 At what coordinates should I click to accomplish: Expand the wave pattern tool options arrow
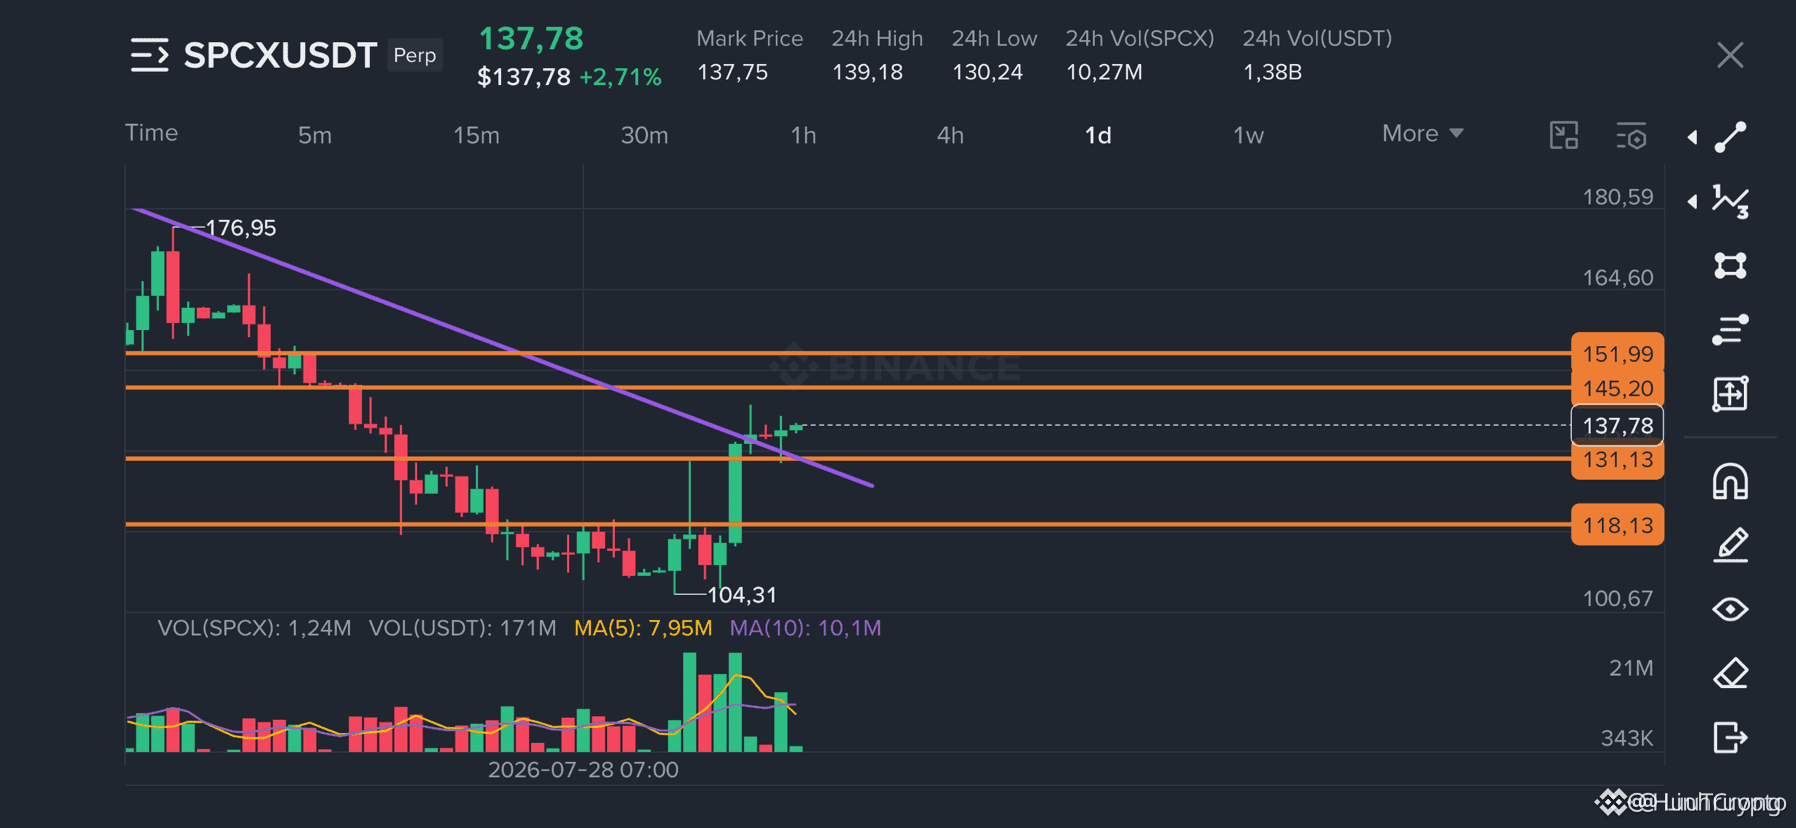(x=1692, y=201)
